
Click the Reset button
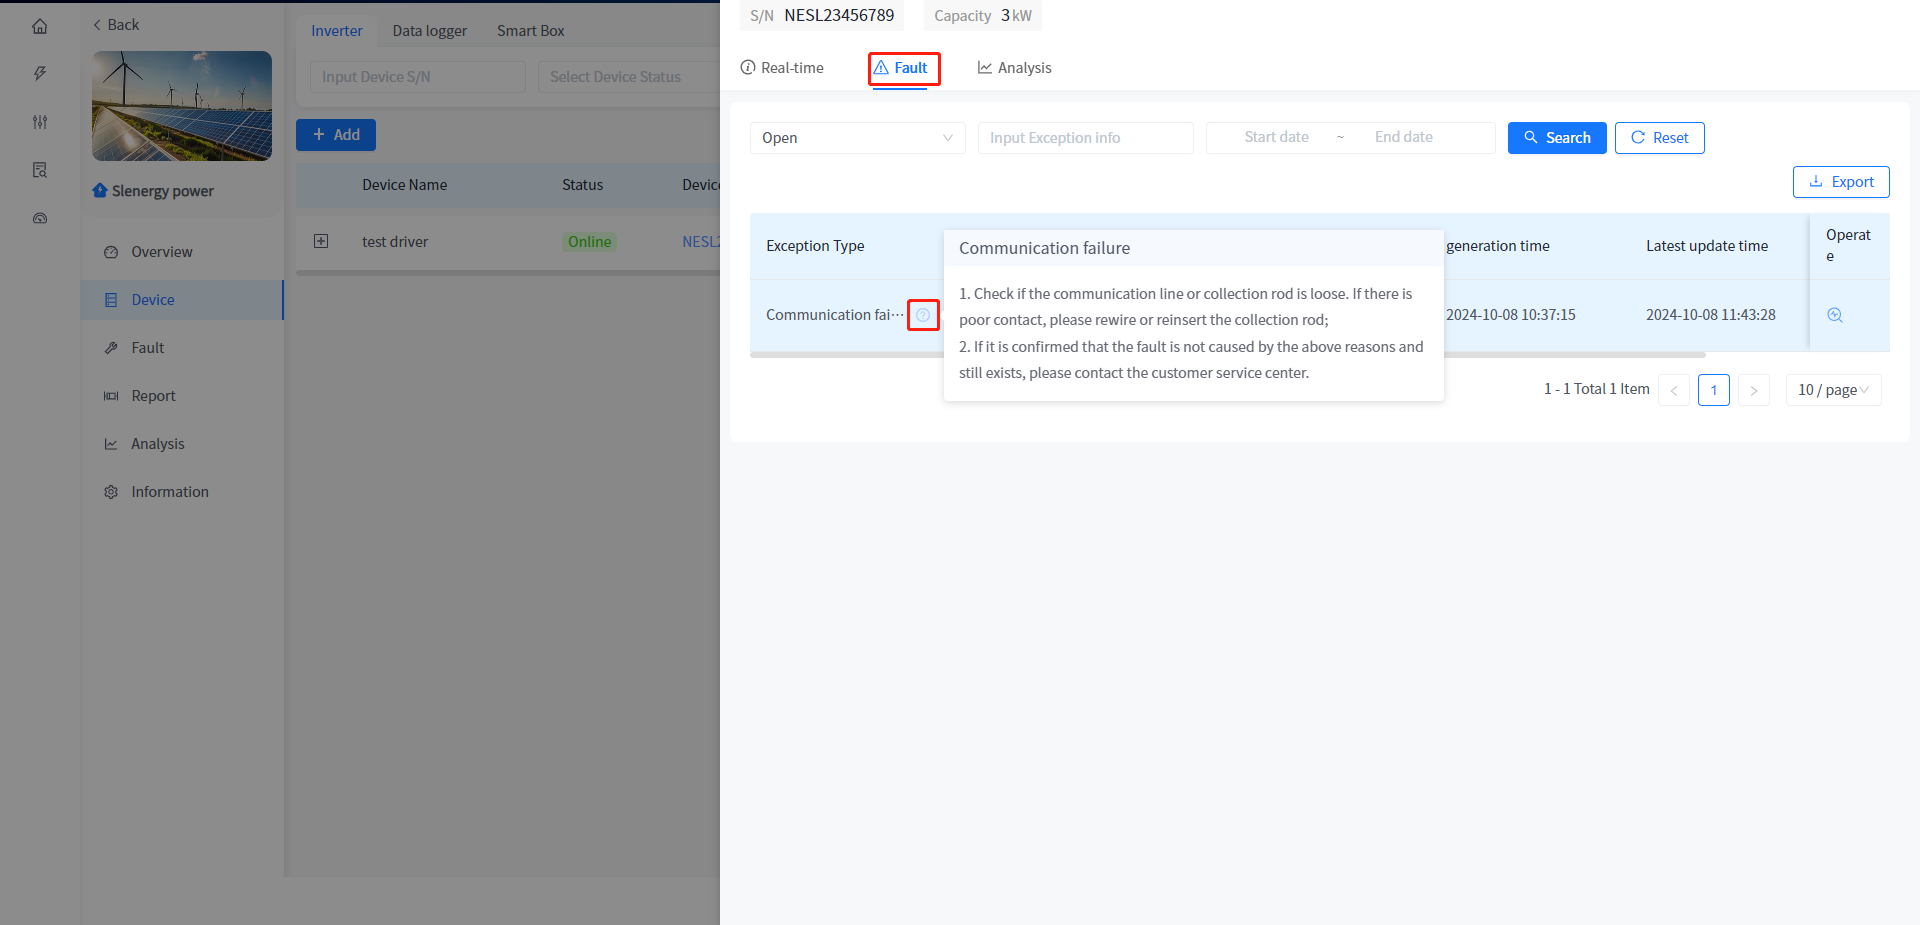point(1659,138)
